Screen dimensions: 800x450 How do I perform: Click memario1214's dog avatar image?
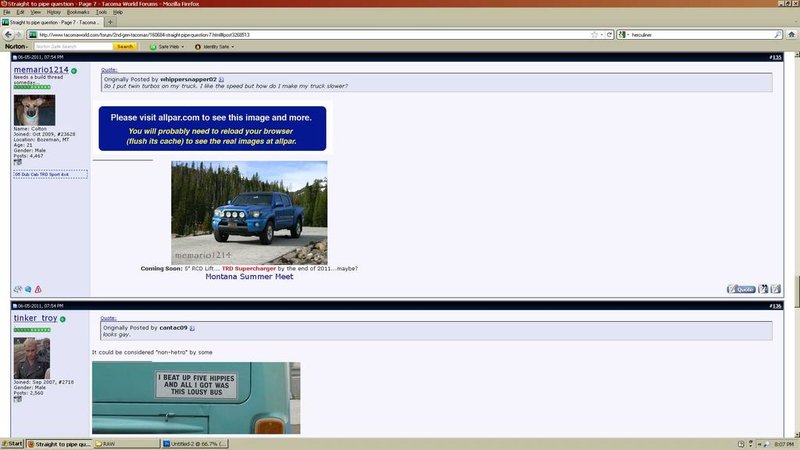(x=34, y=110)
